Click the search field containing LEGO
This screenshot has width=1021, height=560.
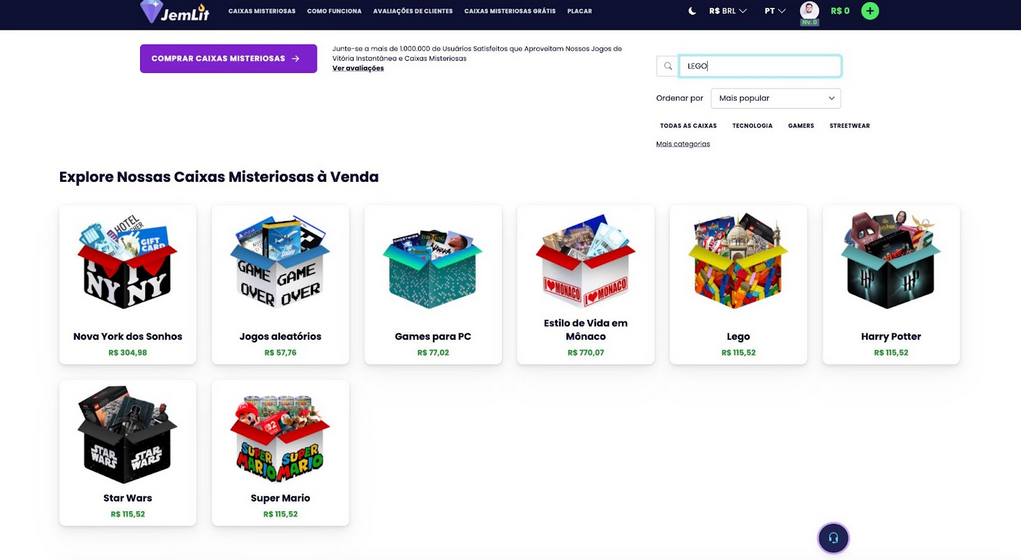coord(760,66)
